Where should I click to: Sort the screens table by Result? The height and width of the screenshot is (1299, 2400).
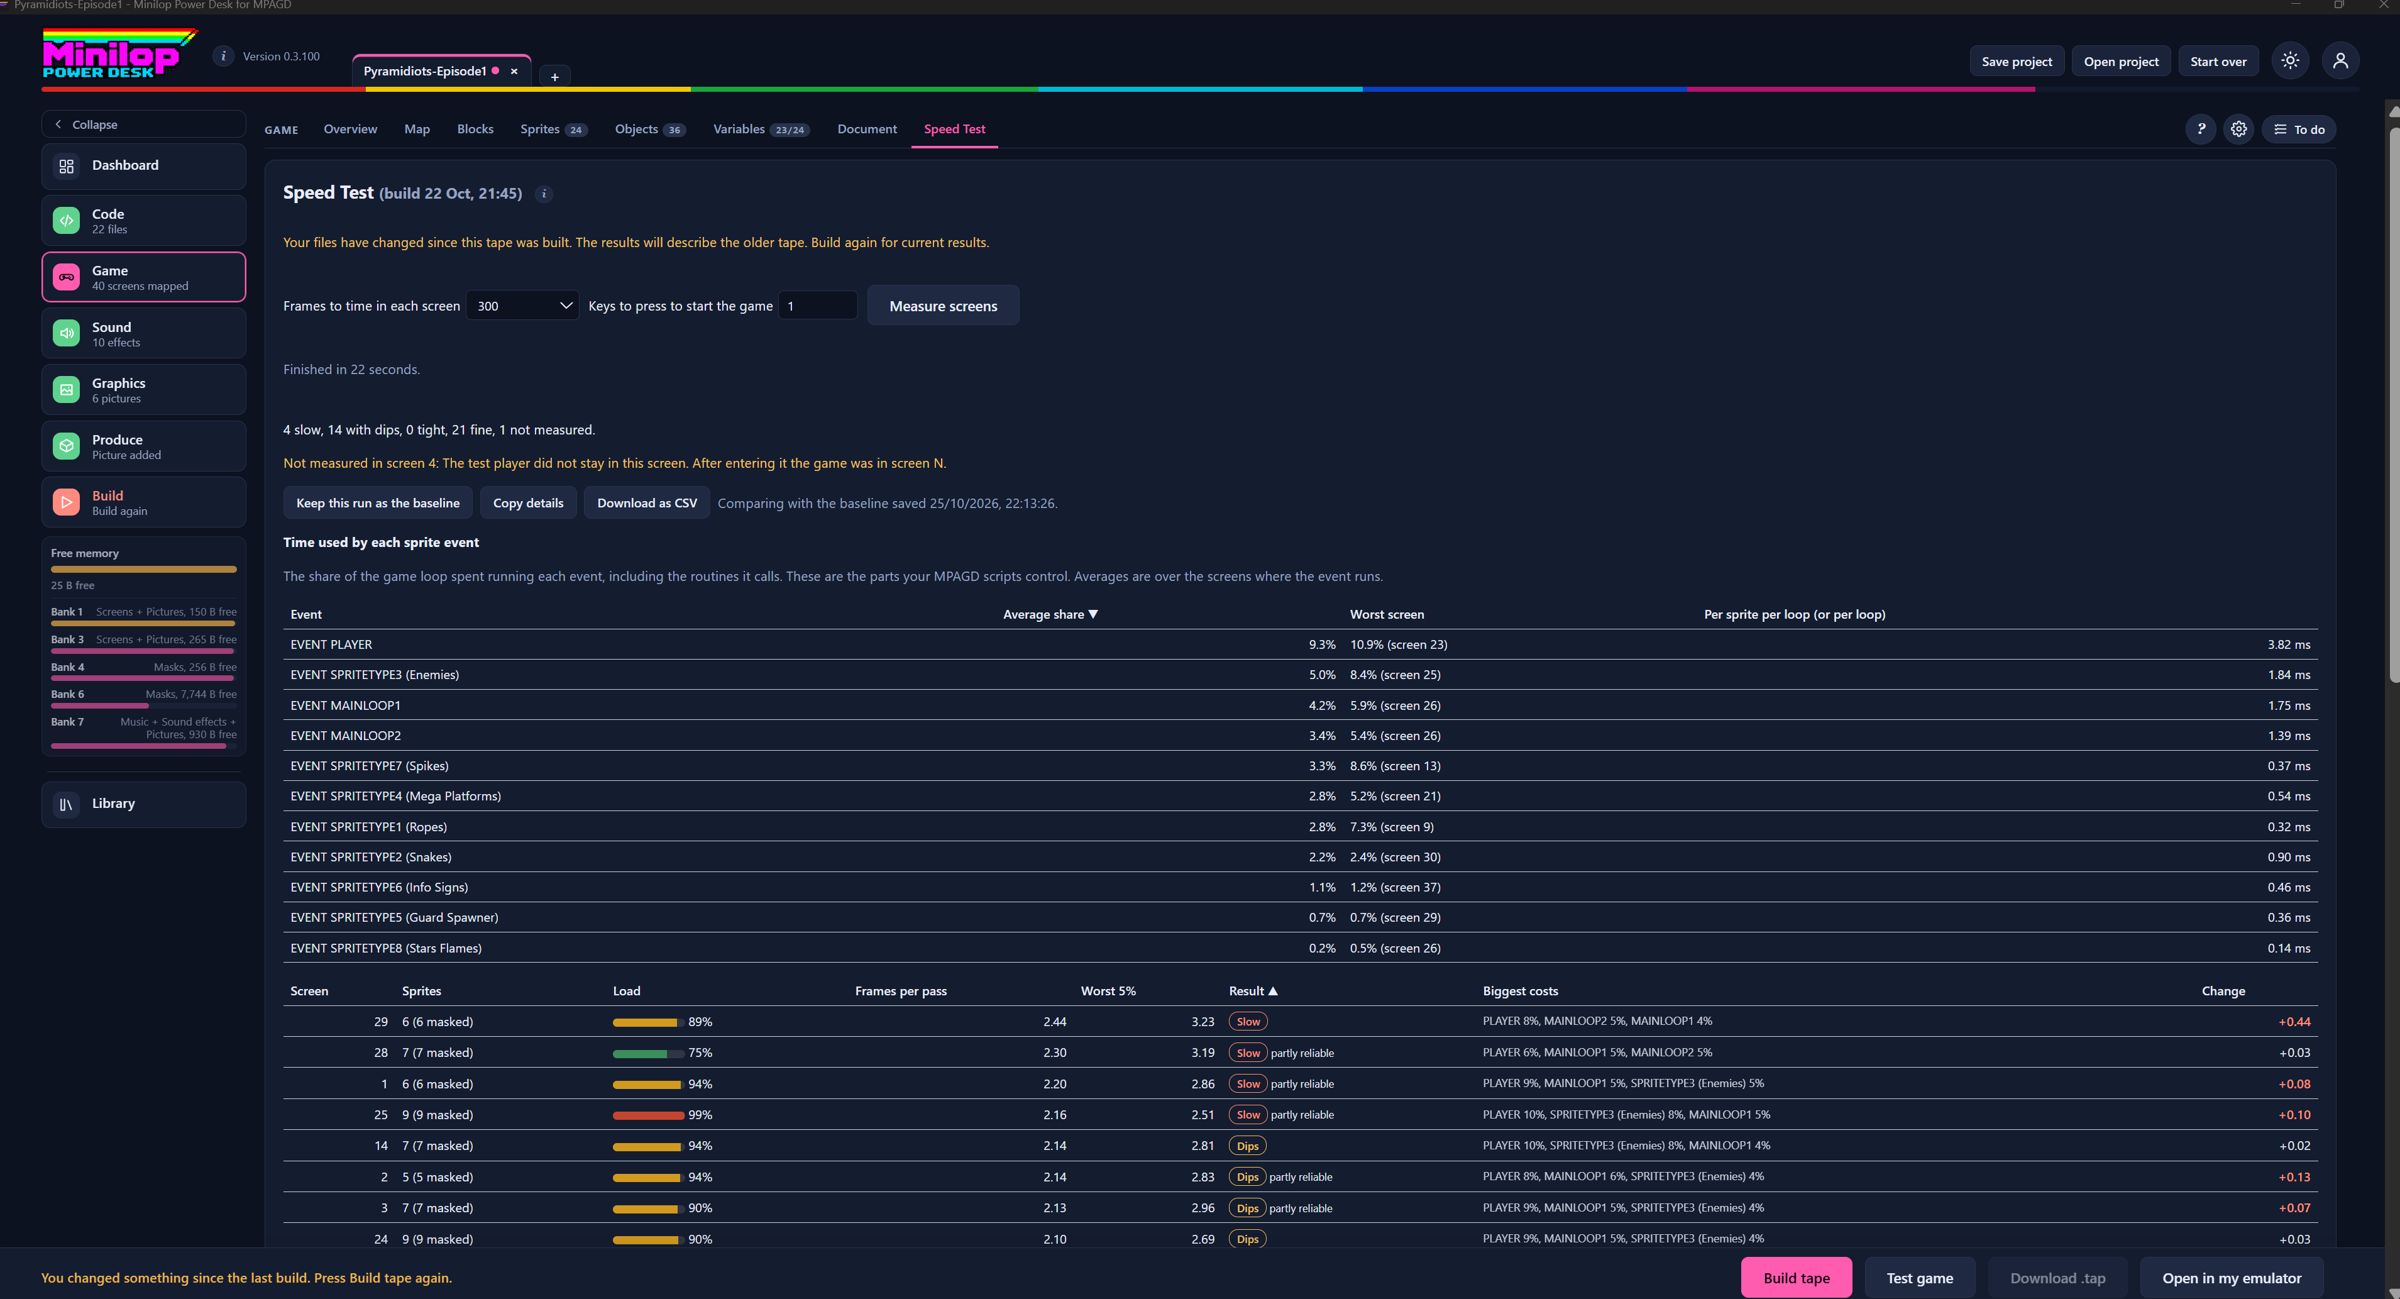[x=1253, y=991]
